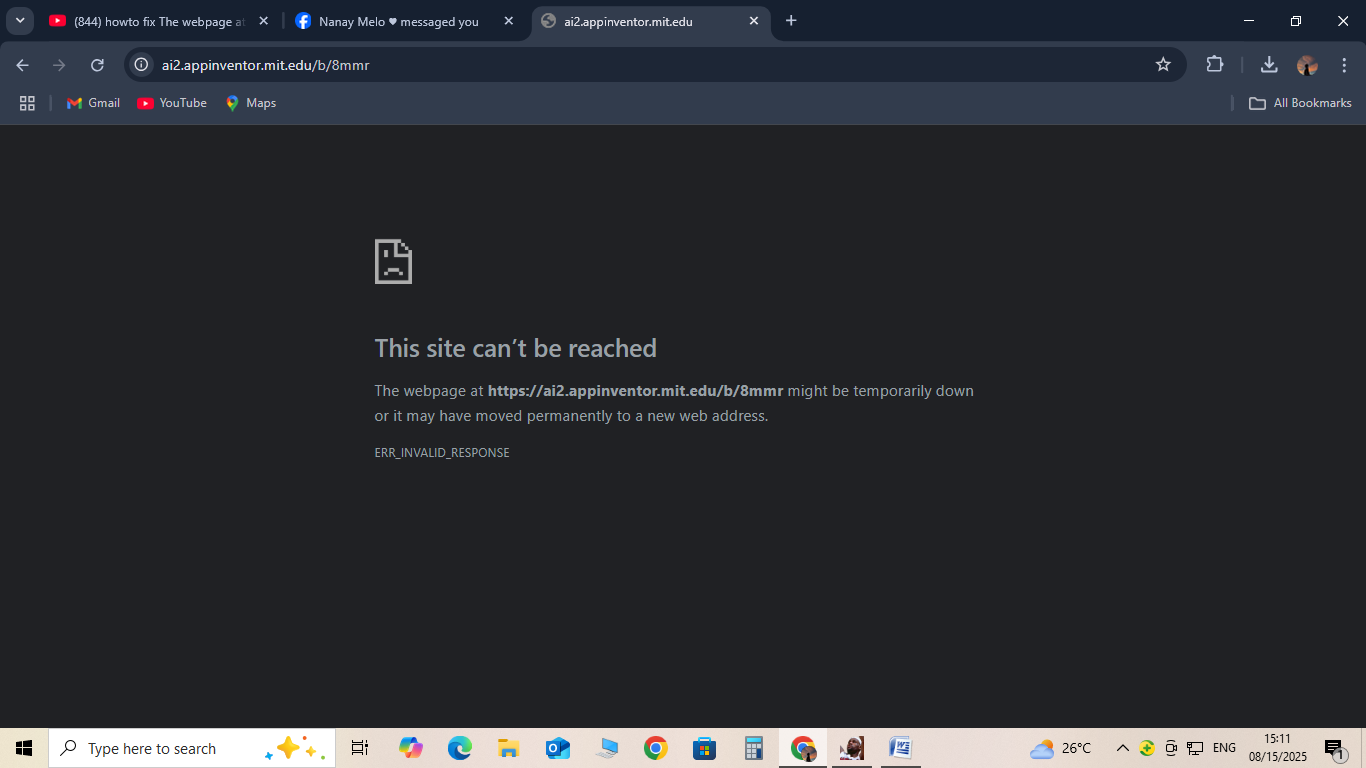Launch Microsoft Edge from the taskbar
The height and width of the screenshot is (768, 1366).
pyautogui.click(x=460, y=748)
